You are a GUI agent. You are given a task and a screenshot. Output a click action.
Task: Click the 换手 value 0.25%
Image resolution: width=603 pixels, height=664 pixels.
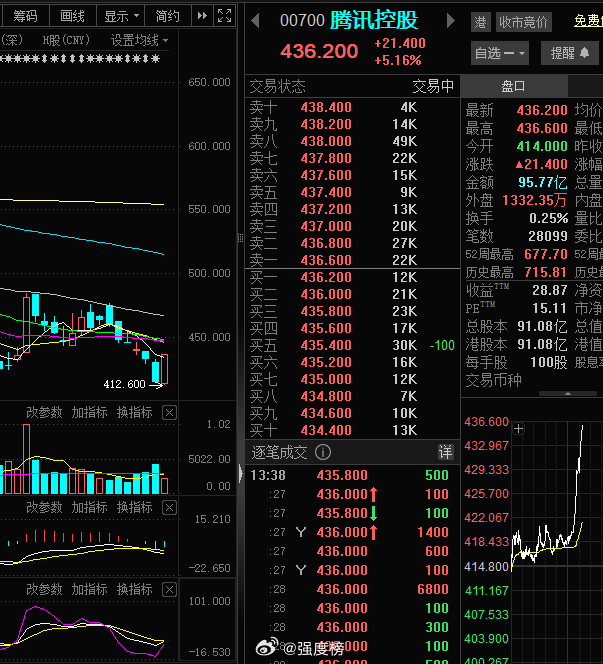[548, 218]
